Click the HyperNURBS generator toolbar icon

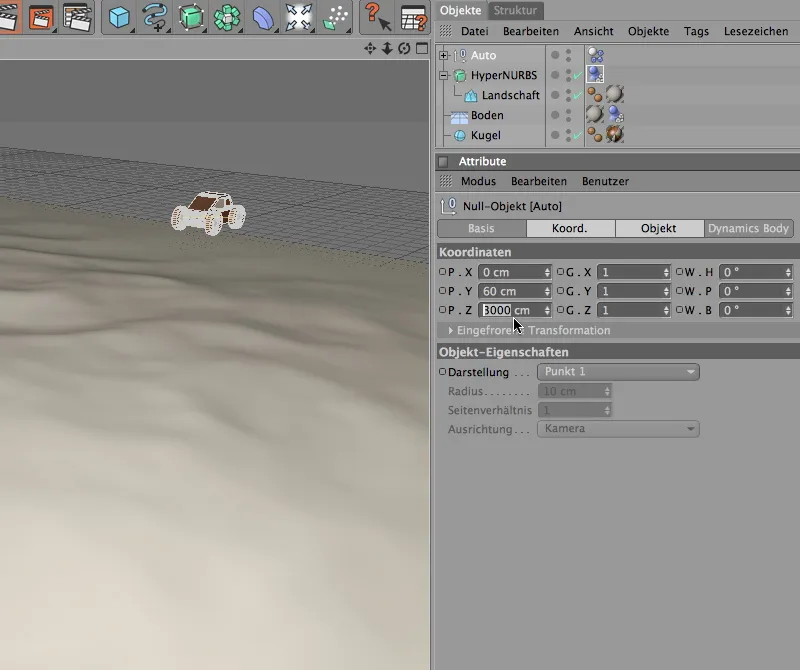tap(190, 17)
